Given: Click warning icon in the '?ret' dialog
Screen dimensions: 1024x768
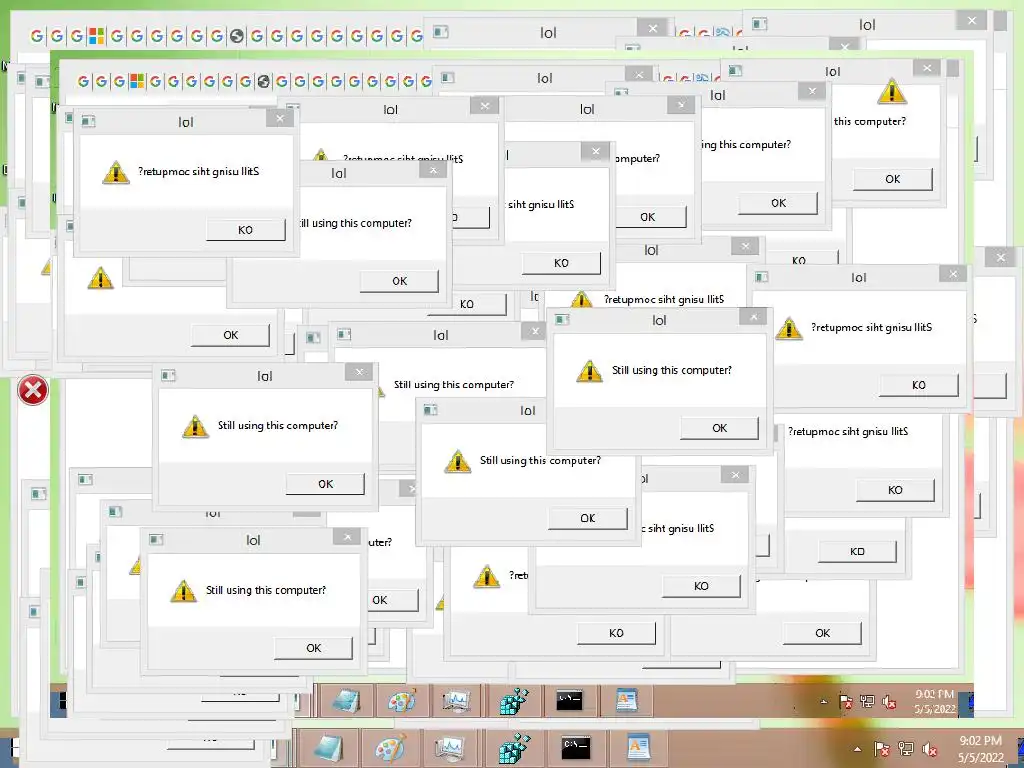Looking at the screenshot, I should [487, 576].
